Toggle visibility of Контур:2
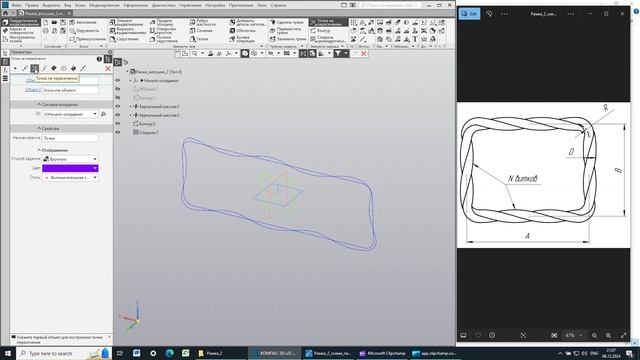Viewport: 640px width, 360px height. (x=118, y=124)
